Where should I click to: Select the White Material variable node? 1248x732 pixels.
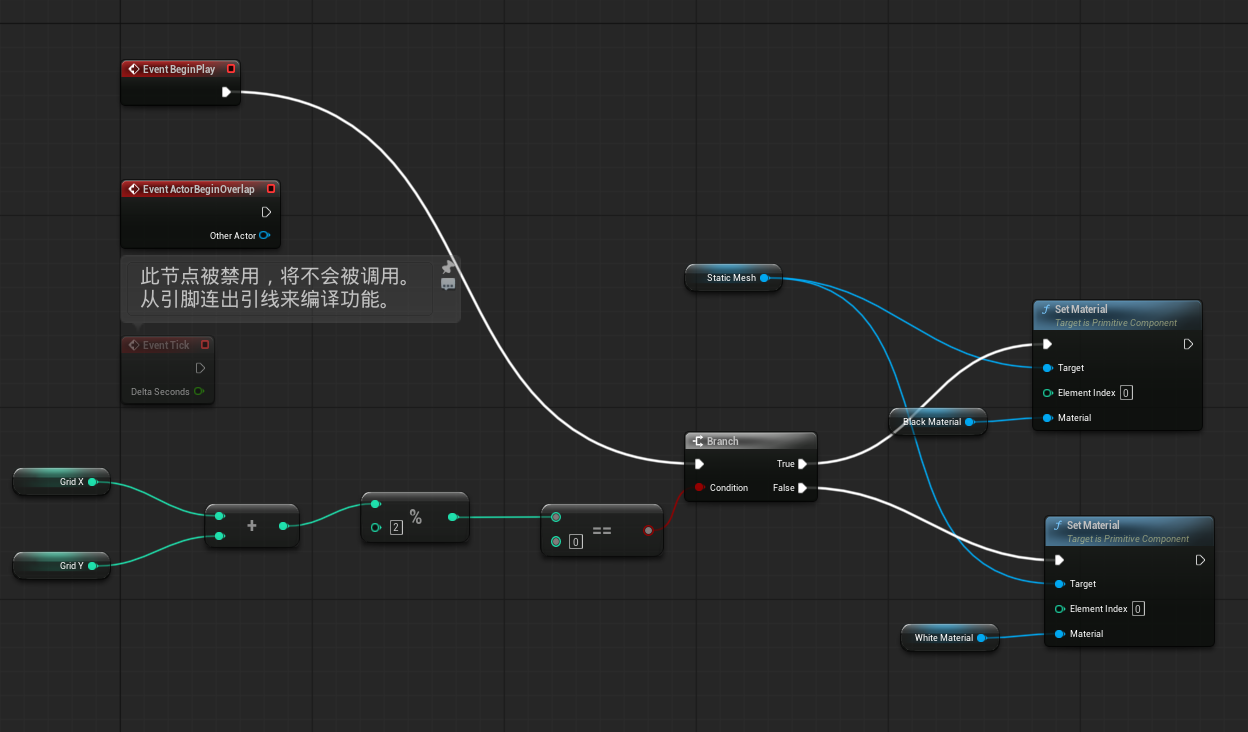pyautogui.click(x=942, y=638)
